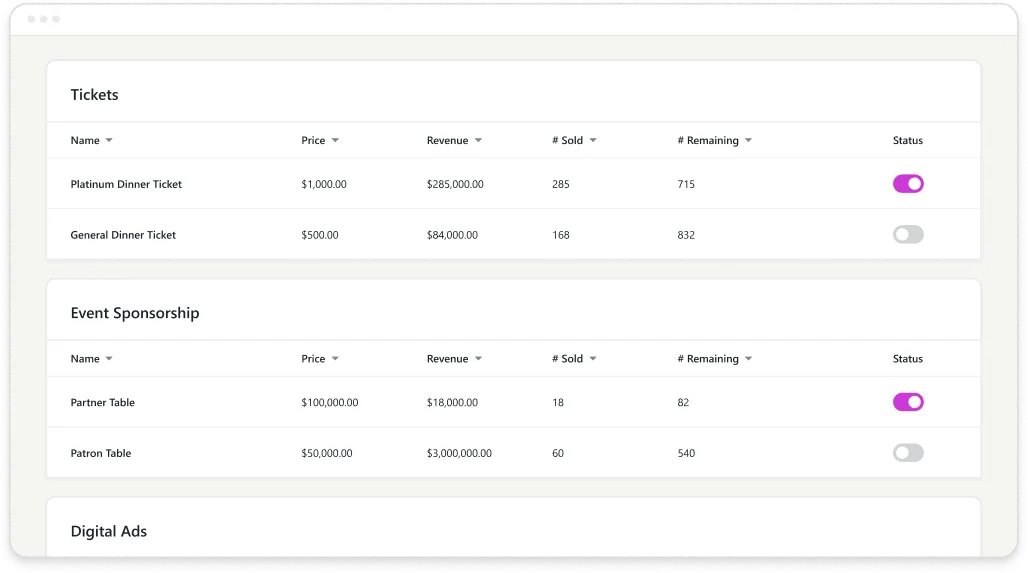
Task: Click the Tickets # Remaining sort arrow
Action: pyautogui.click(x=748, y=141)
